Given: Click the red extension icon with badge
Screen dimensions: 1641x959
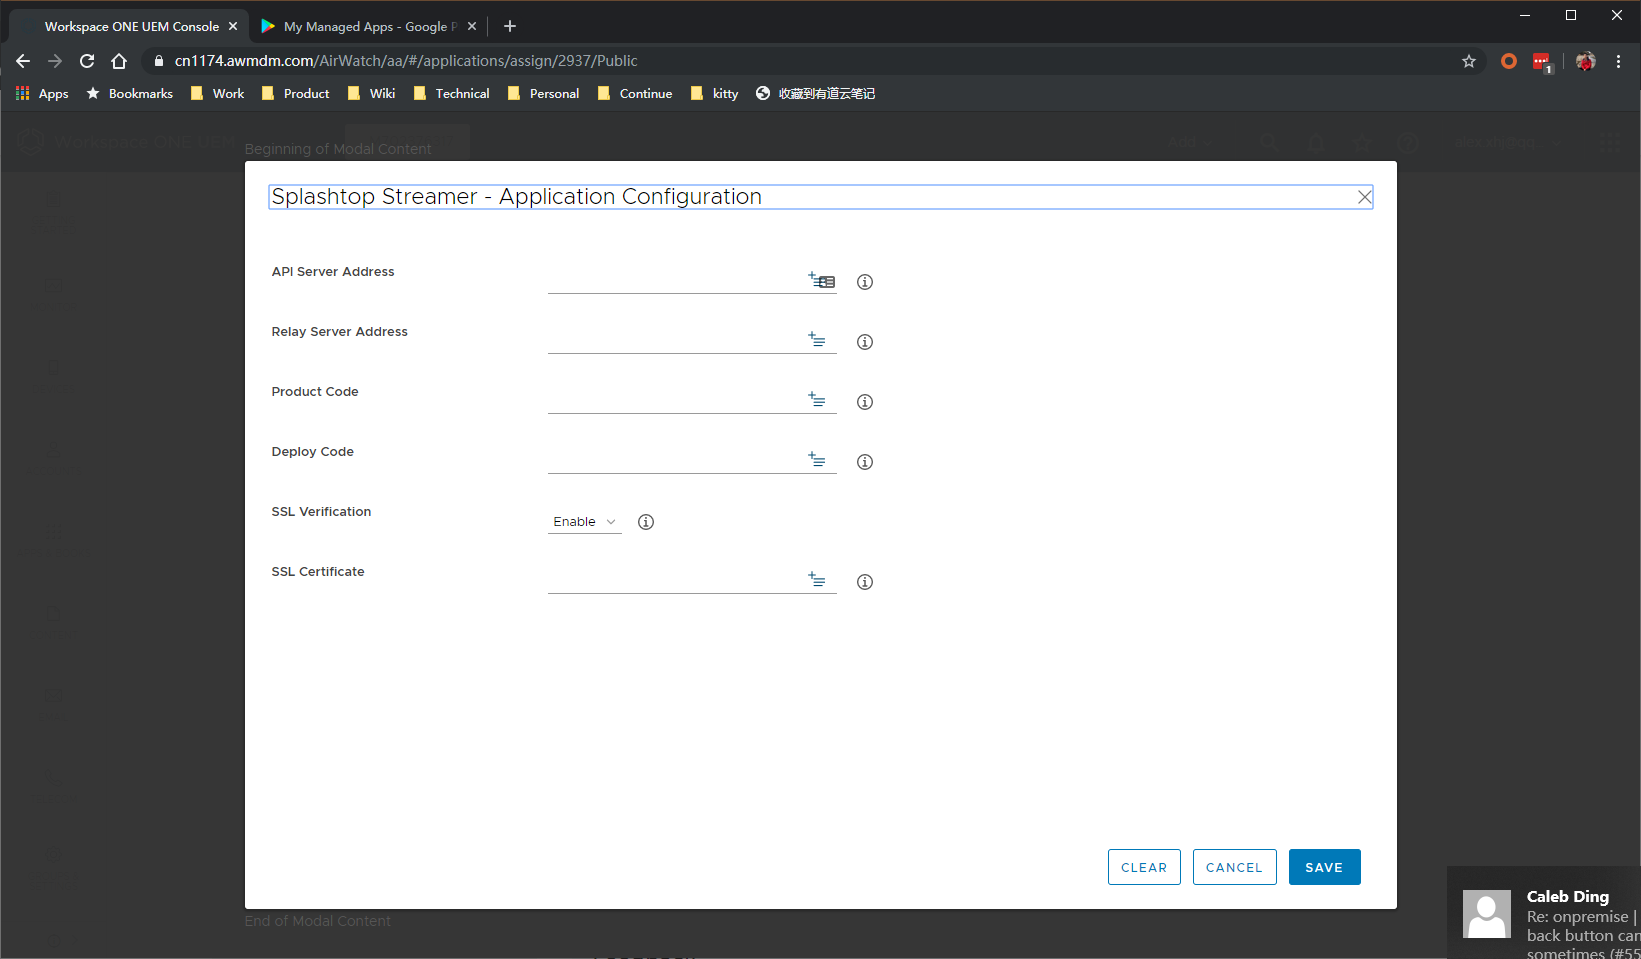Looking at the screenshot, I should point(1542,62).
